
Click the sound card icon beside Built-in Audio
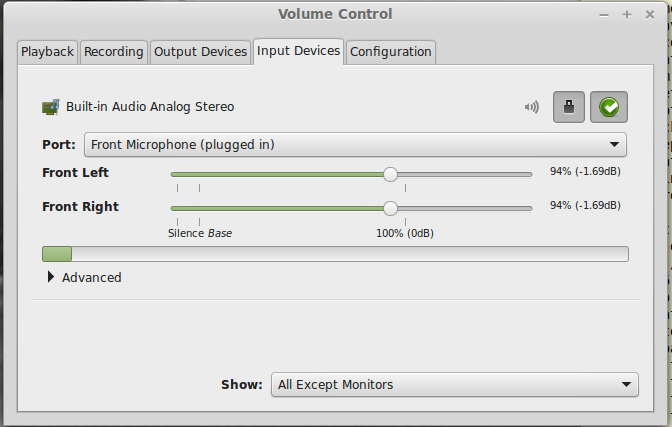(51, 107)
